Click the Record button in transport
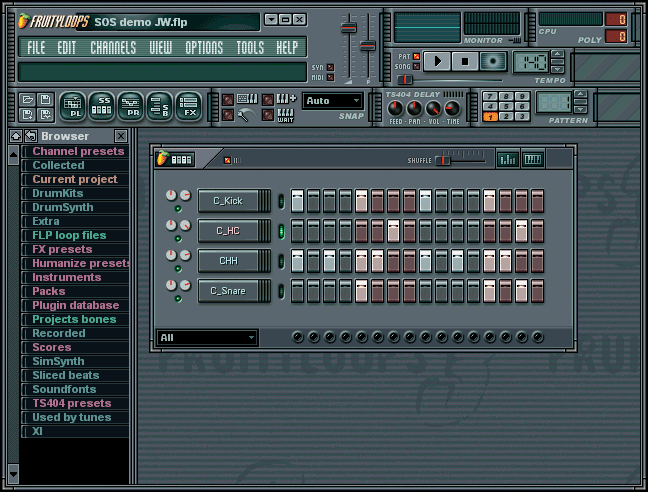 [x=491, y=62]
